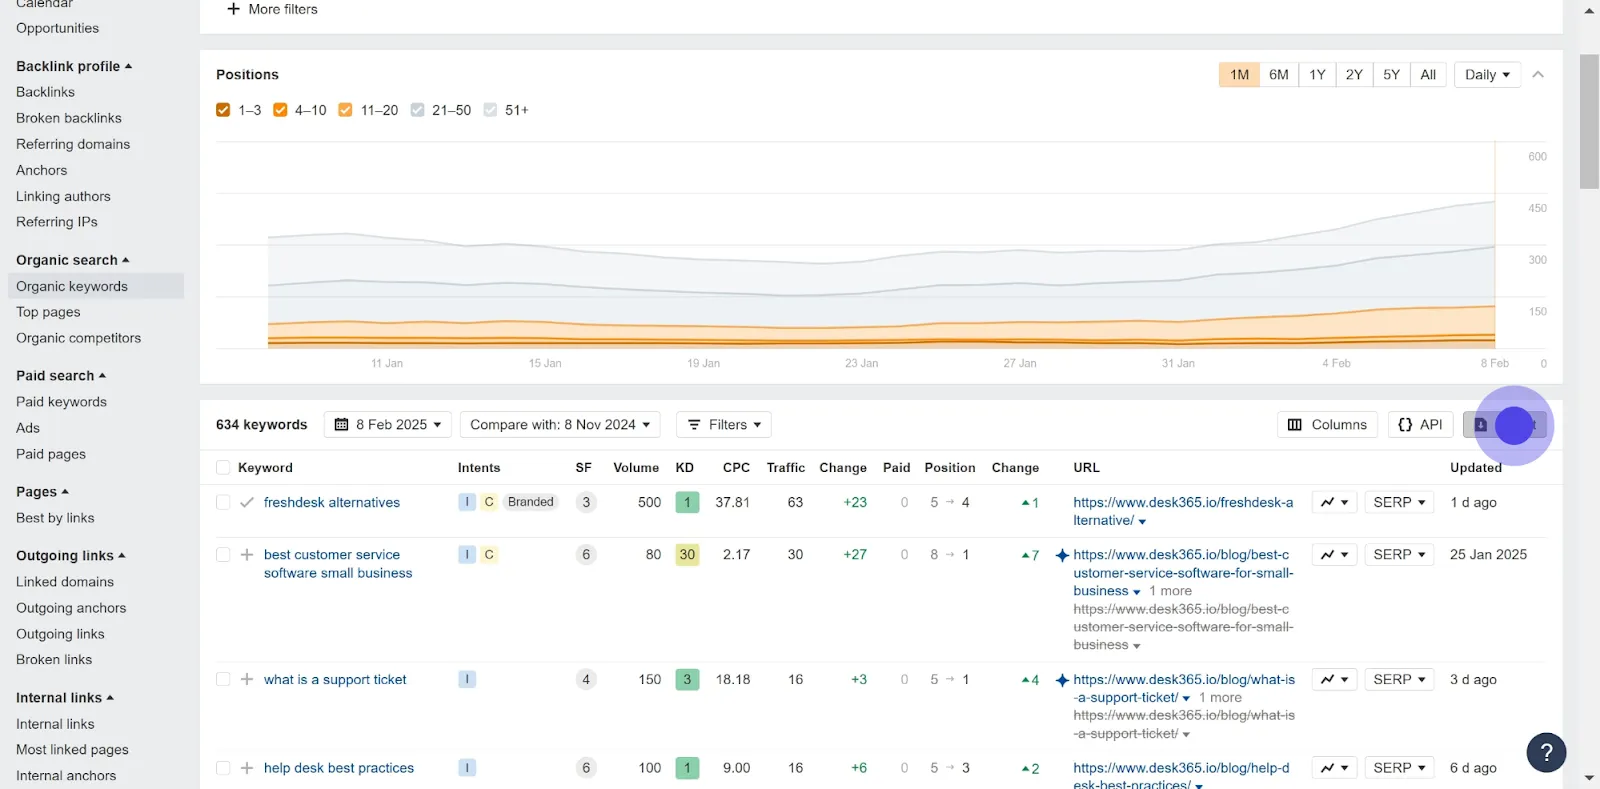Click the Columns layout icon
This screenshot has height=789, width=1600.
click(x=1295, y=425)
